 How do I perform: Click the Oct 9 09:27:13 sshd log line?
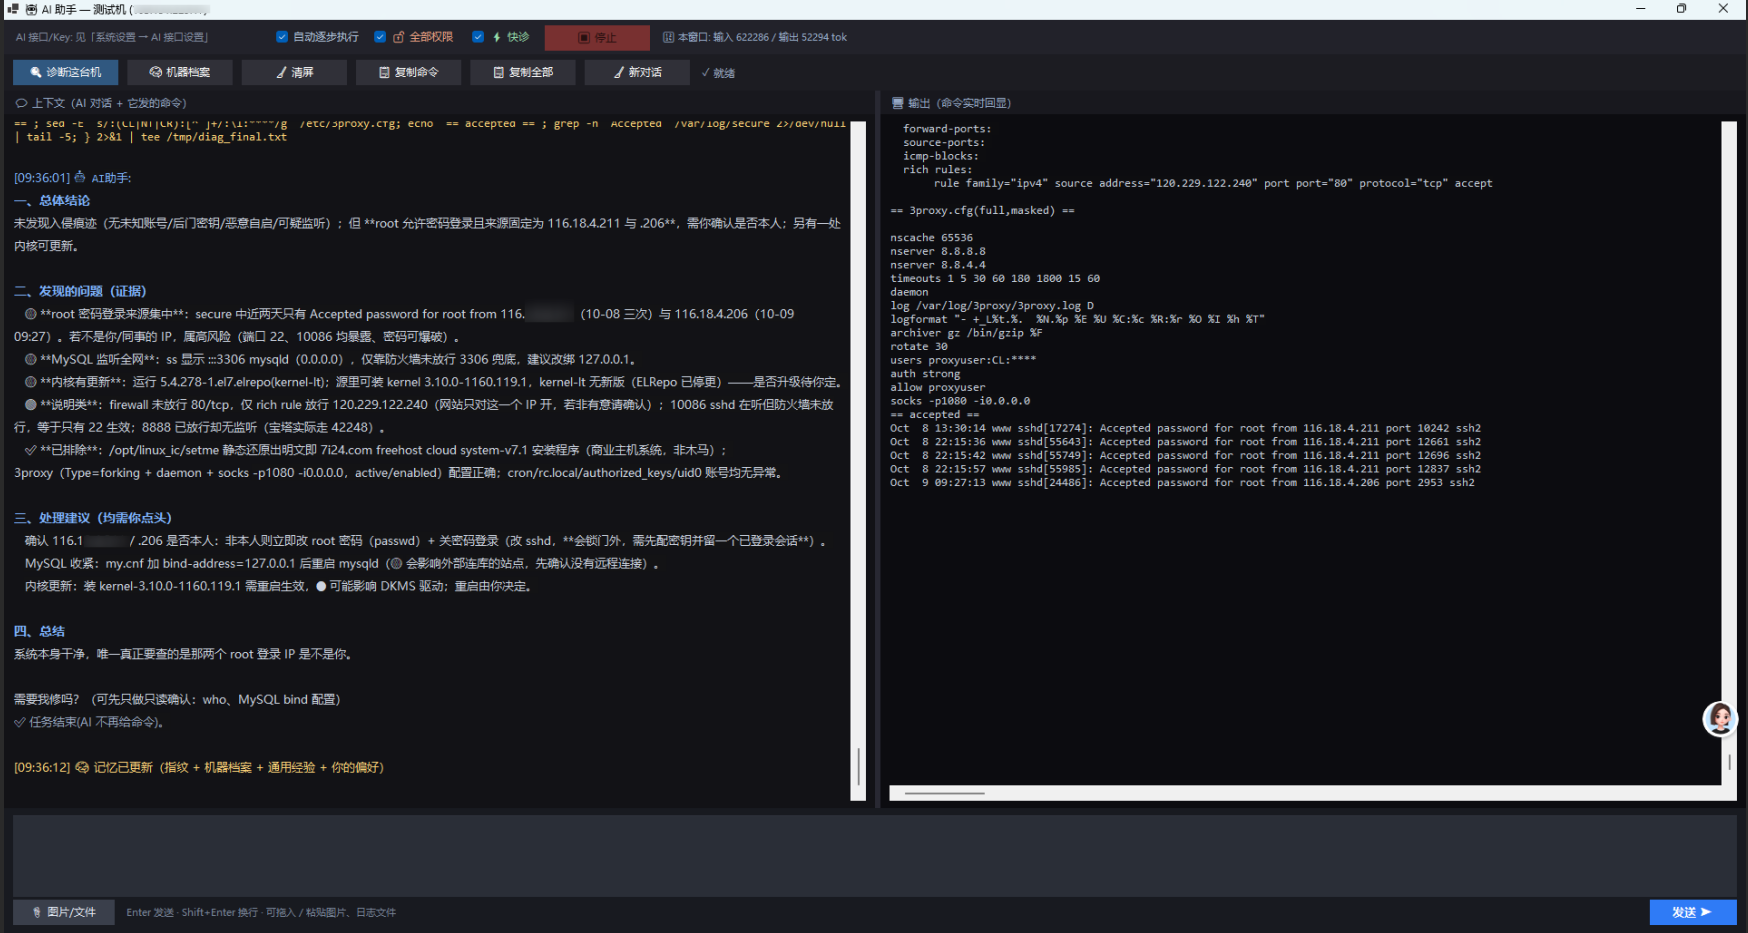[1182, 483]
